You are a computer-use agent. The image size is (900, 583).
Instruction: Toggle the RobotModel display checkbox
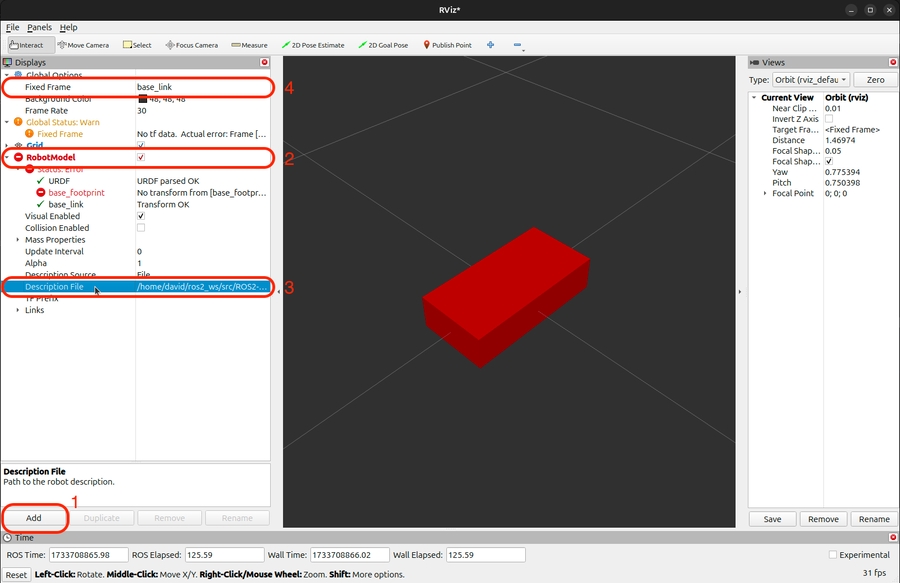[x=141, y=157]
